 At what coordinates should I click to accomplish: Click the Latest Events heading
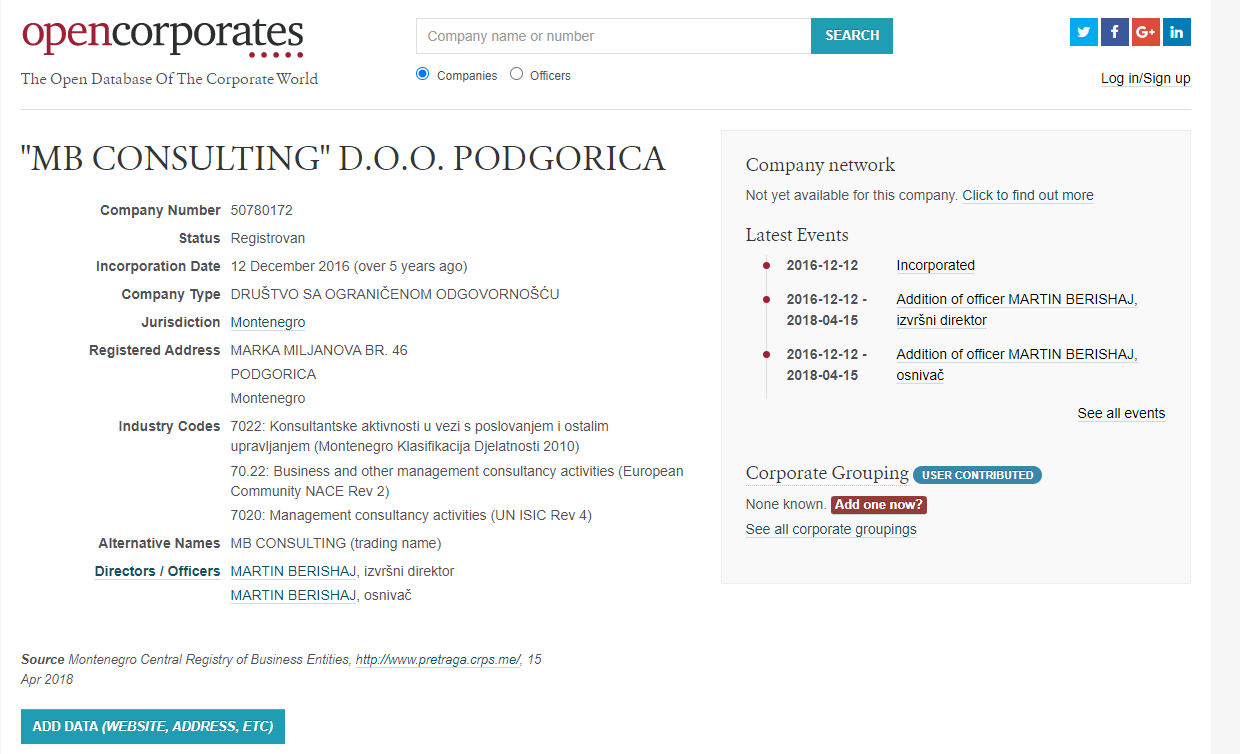[x=797, y=235]
